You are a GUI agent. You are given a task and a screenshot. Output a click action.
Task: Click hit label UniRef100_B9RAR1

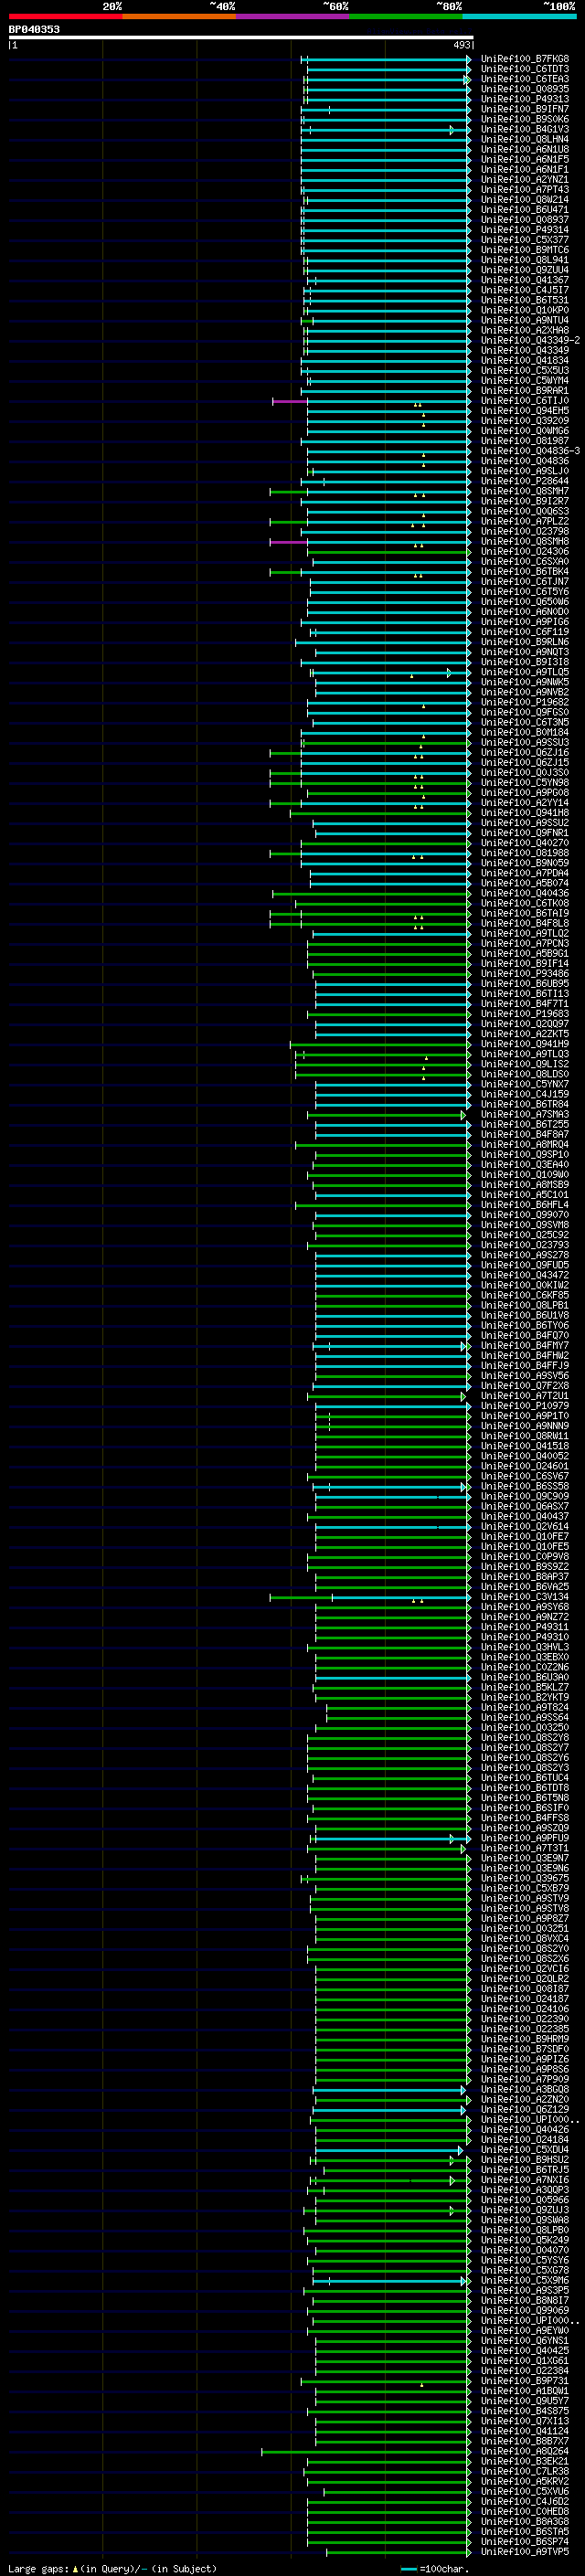tap(525, 391)
